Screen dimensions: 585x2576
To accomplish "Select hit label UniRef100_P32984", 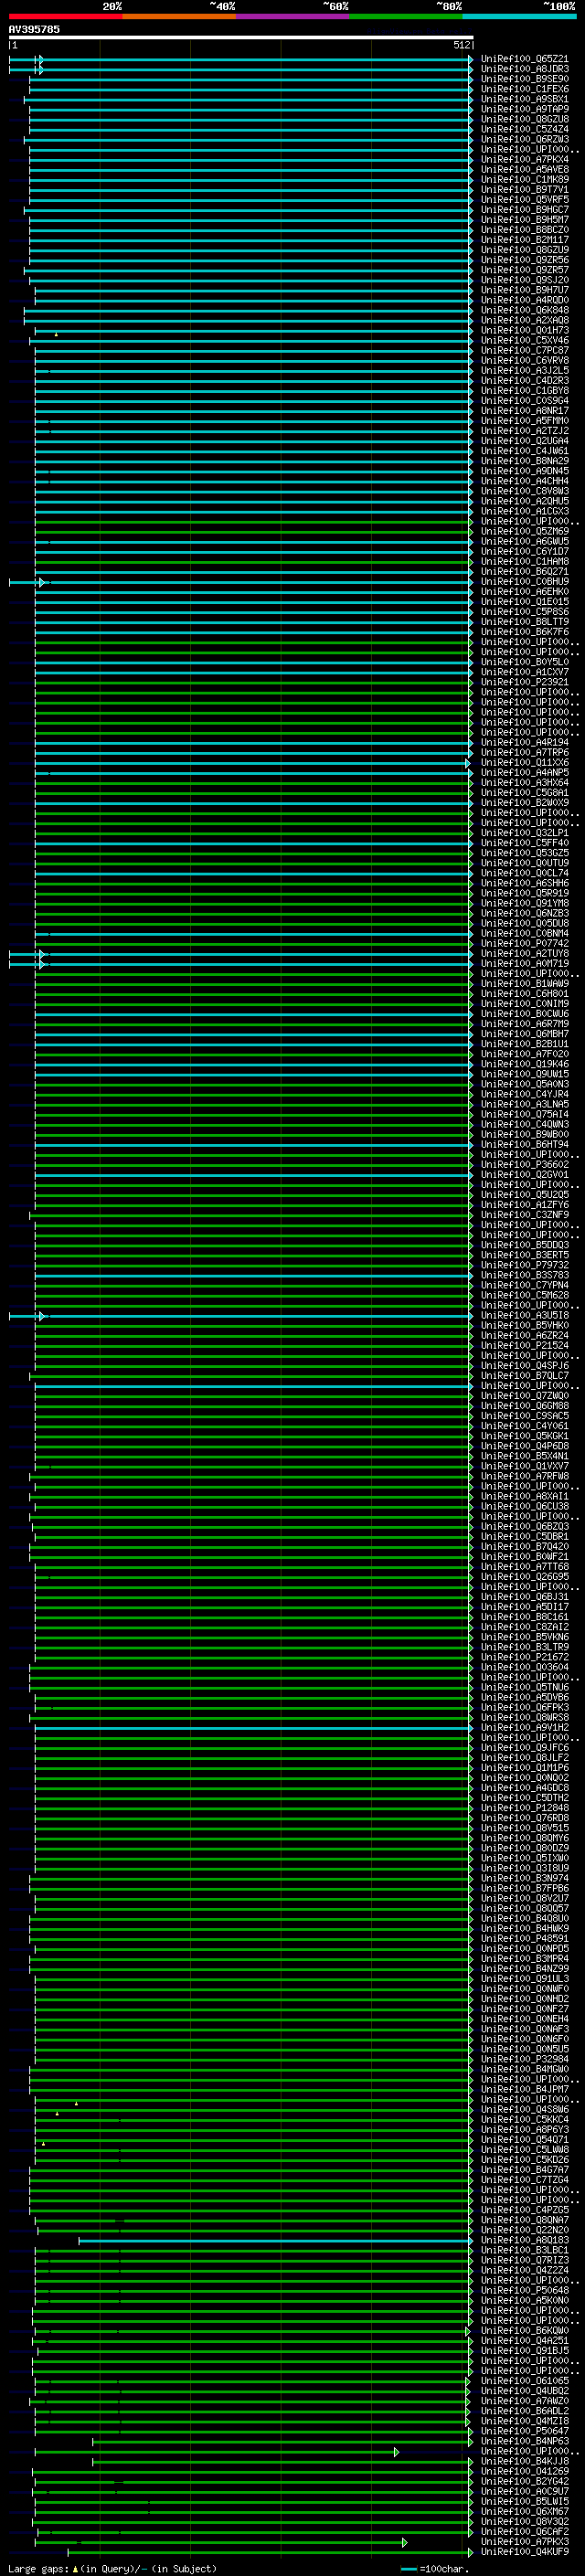I will 524,2059.
